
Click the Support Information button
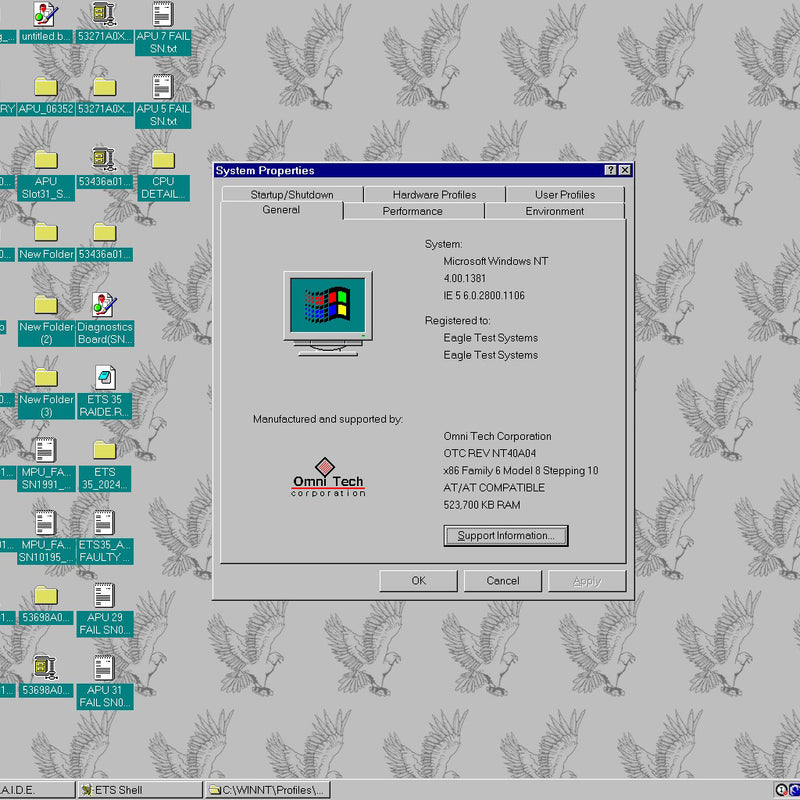pyautogui.click(x=505, y=536)
